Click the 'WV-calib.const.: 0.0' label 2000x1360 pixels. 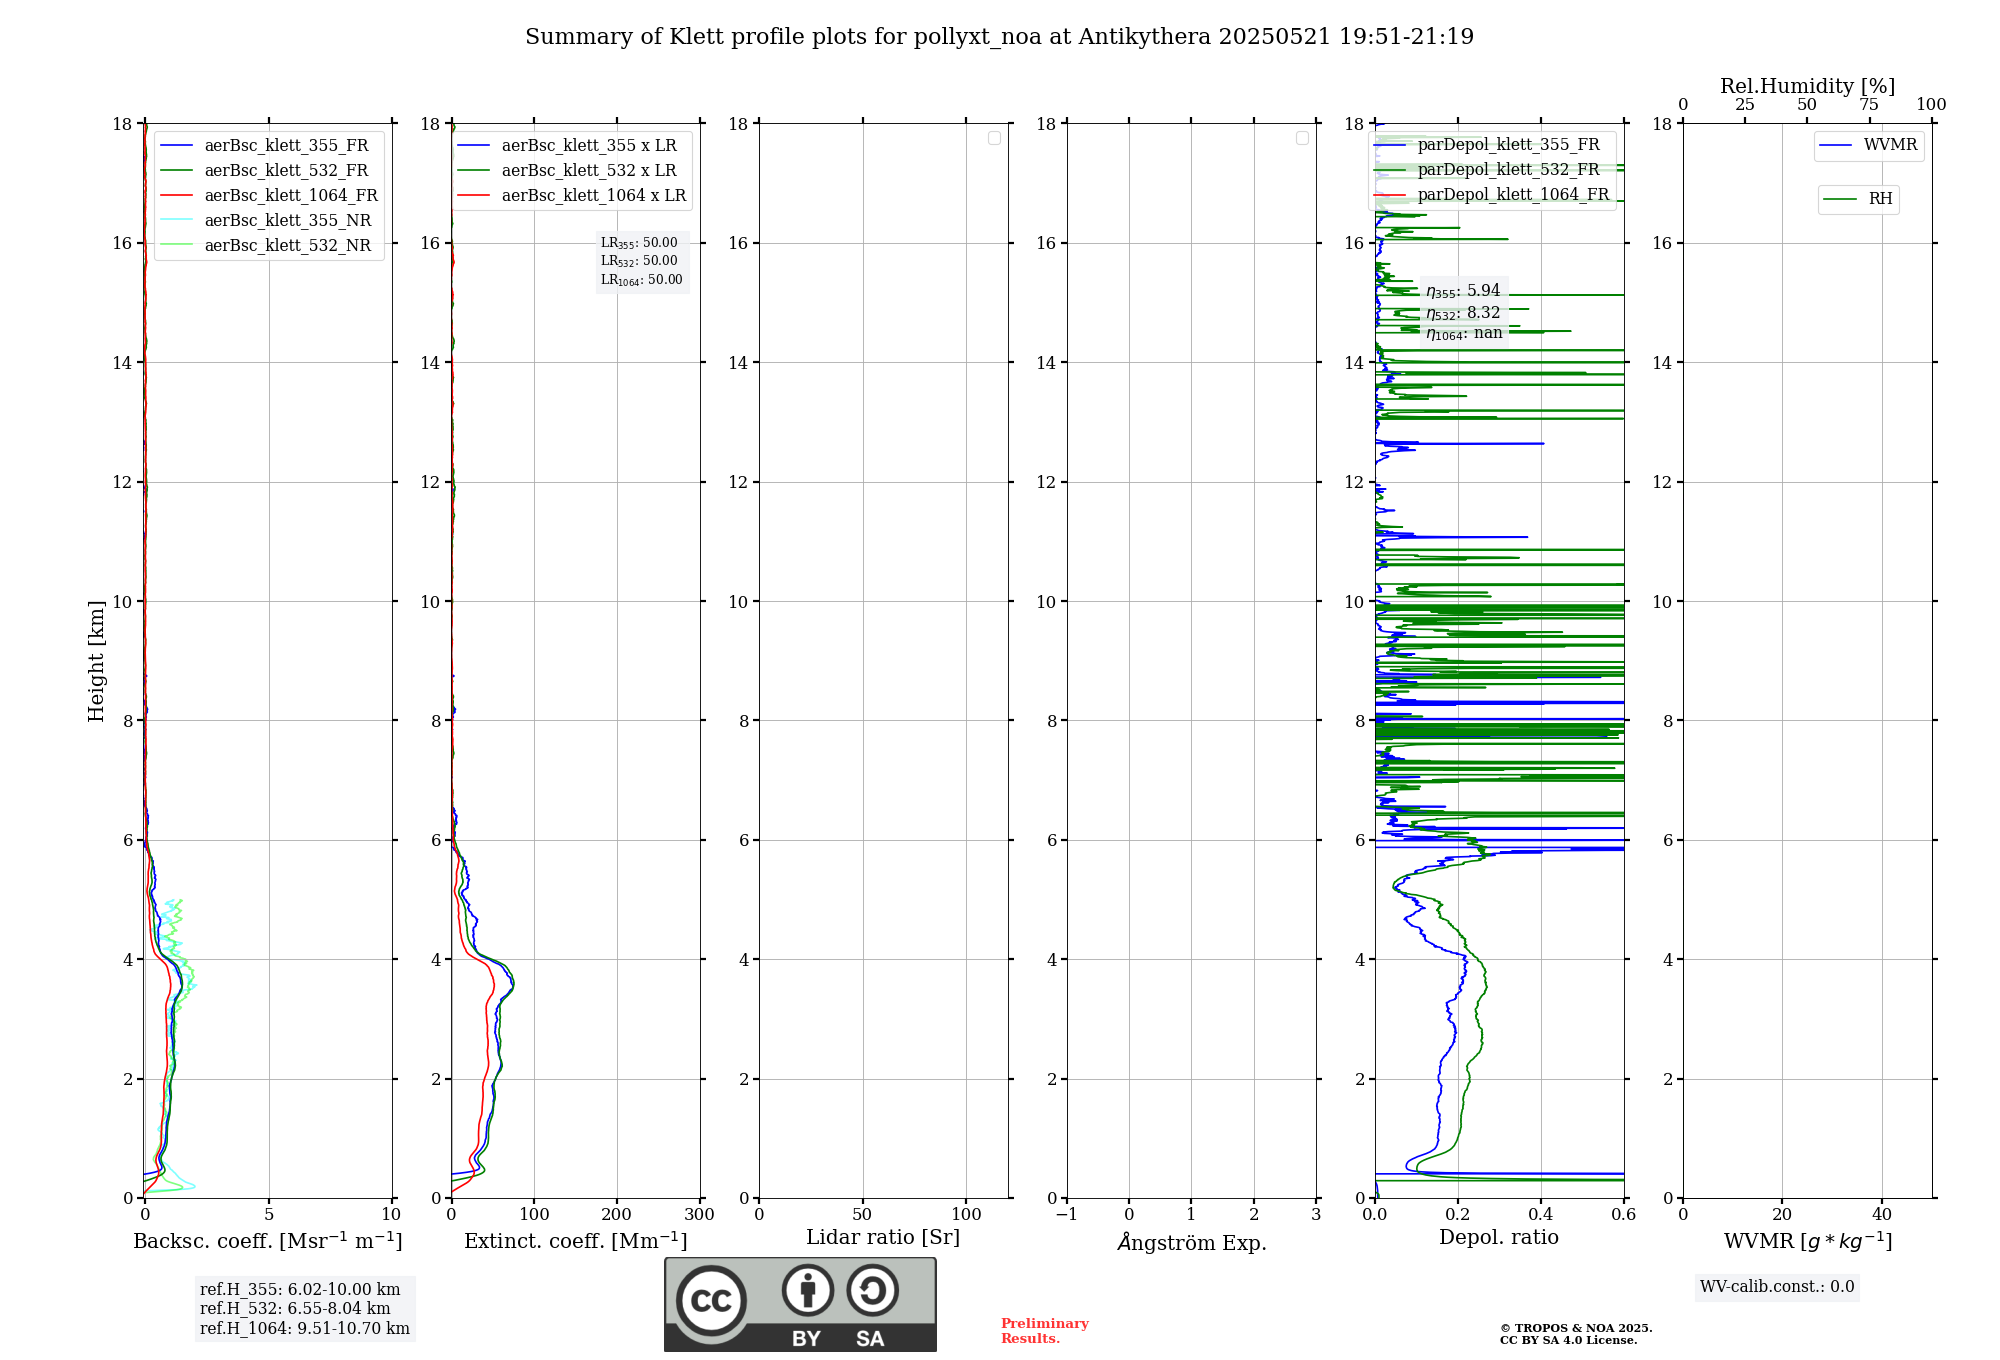1777,1287
